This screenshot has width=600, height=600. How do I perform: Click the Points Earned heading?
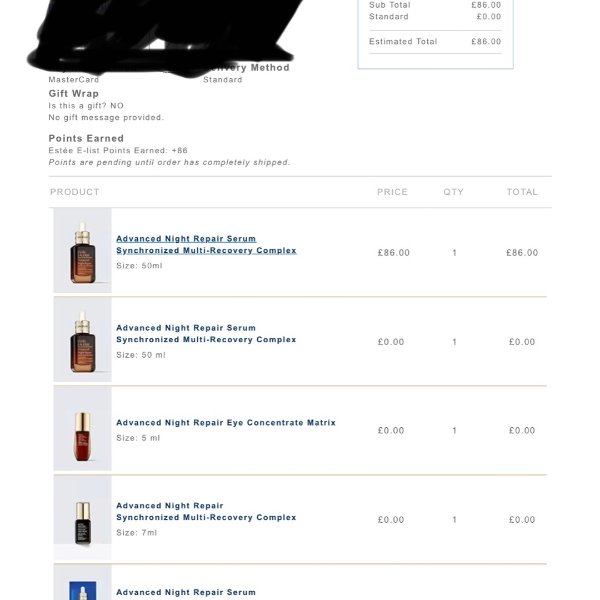pos(86,139)
